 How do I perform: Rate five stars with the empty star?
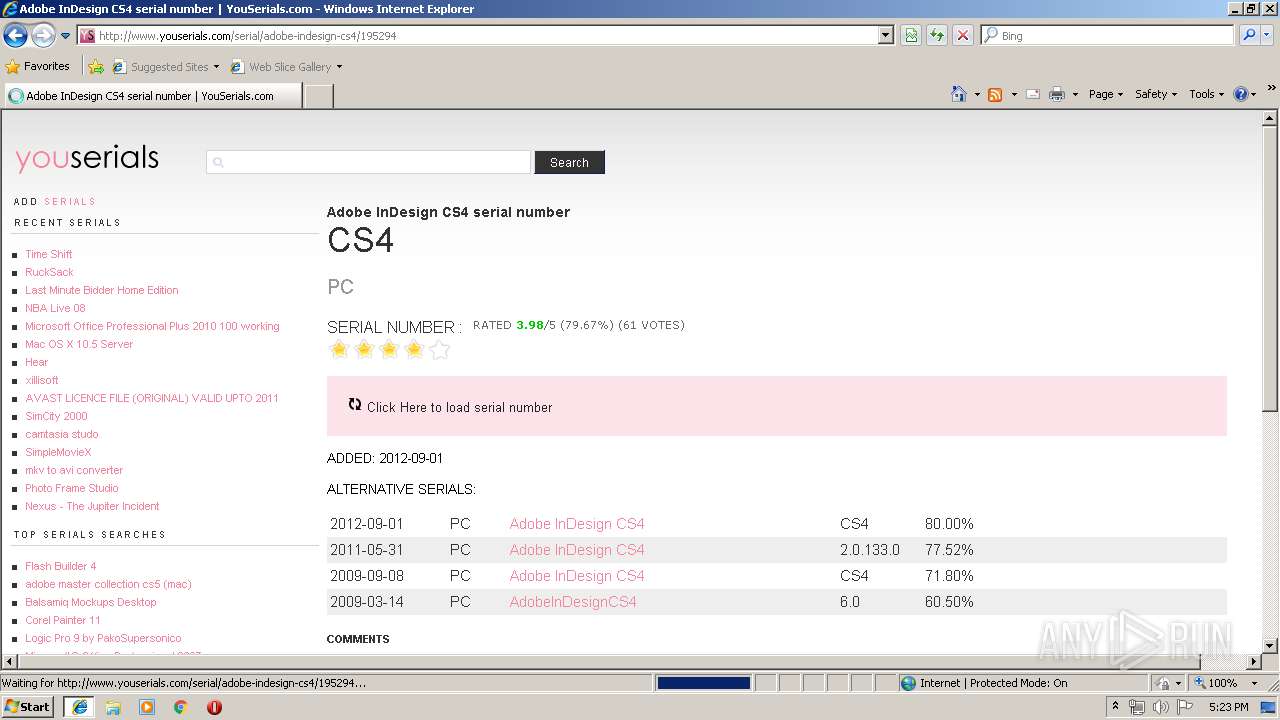click(440, 349)
